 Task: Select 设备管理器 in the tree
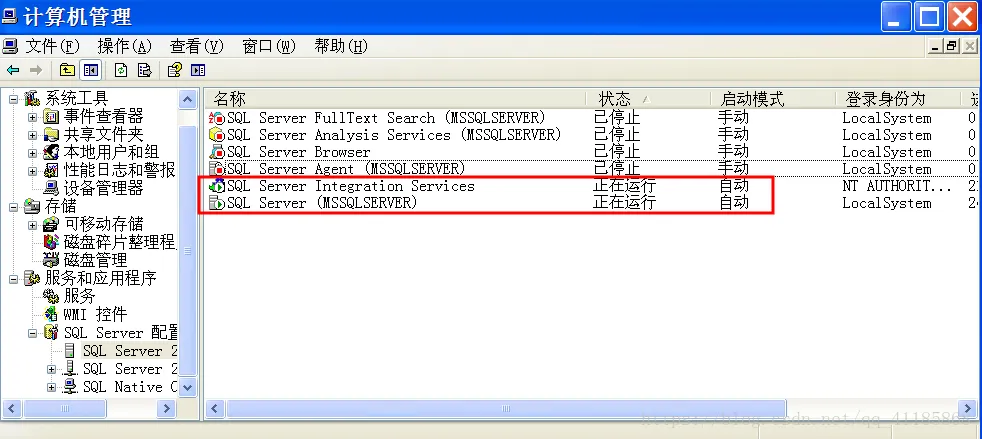(103, 189)
